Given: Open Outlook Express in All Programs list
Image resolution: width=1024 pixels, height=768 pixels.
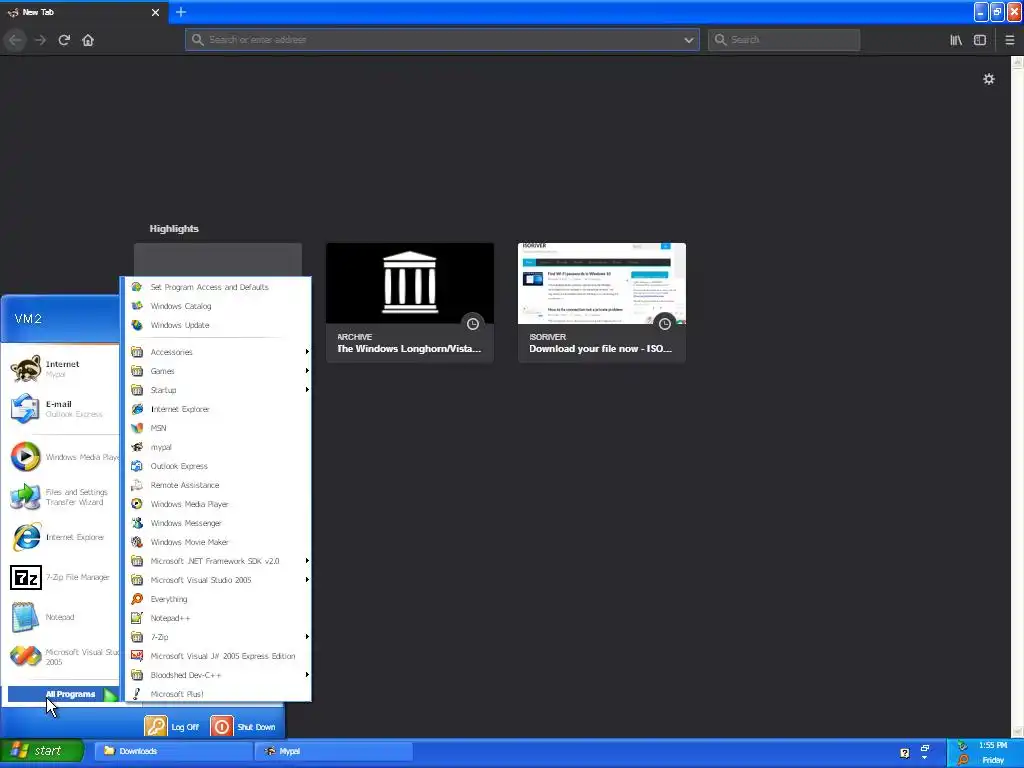Looking at the screenshot, I should click(x=218, y=466).
